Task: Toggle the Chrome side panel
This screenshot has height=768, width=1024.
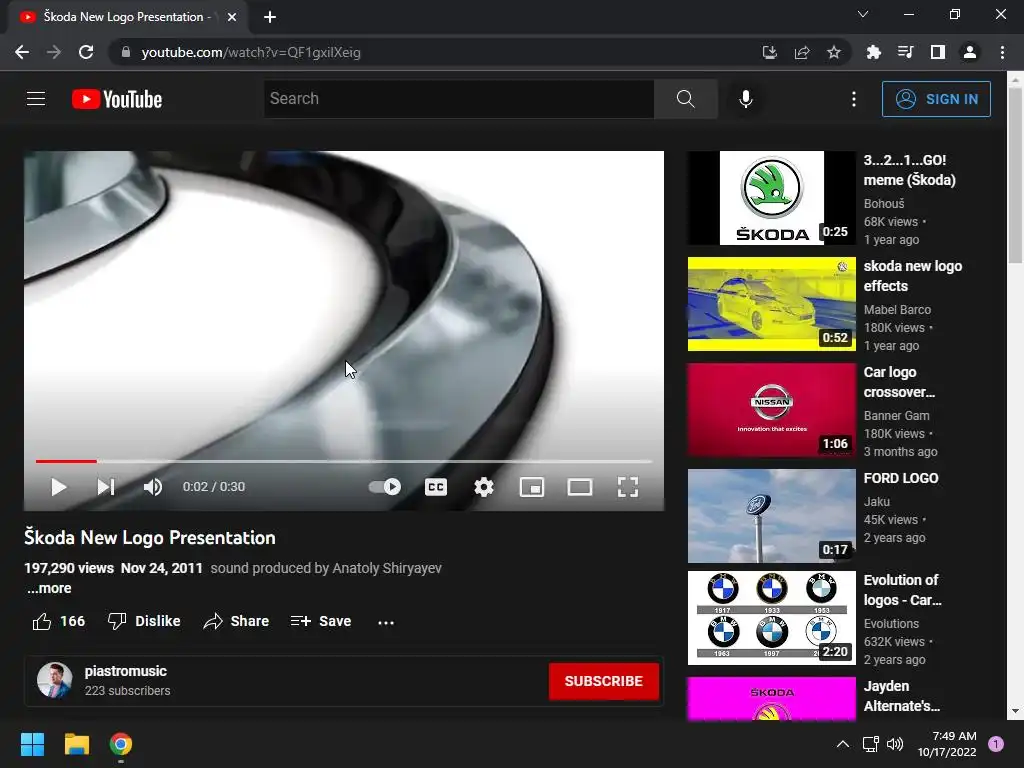Action: pyautogui.click(x=938, y=52)
